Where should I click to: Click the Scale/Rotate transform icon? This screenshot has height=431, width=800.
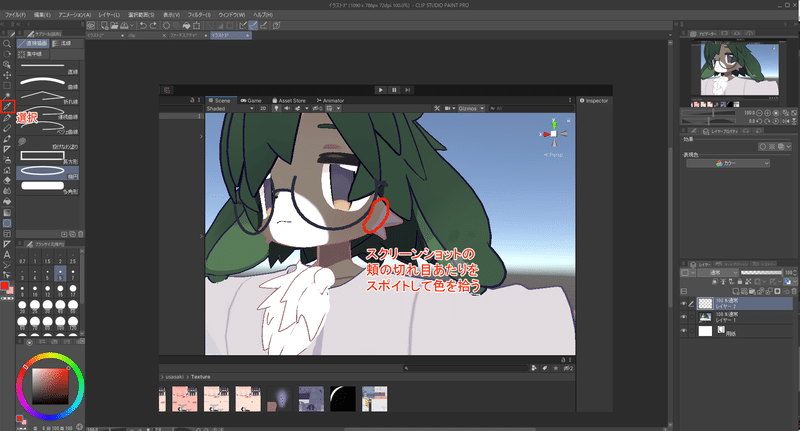point(196,25)
